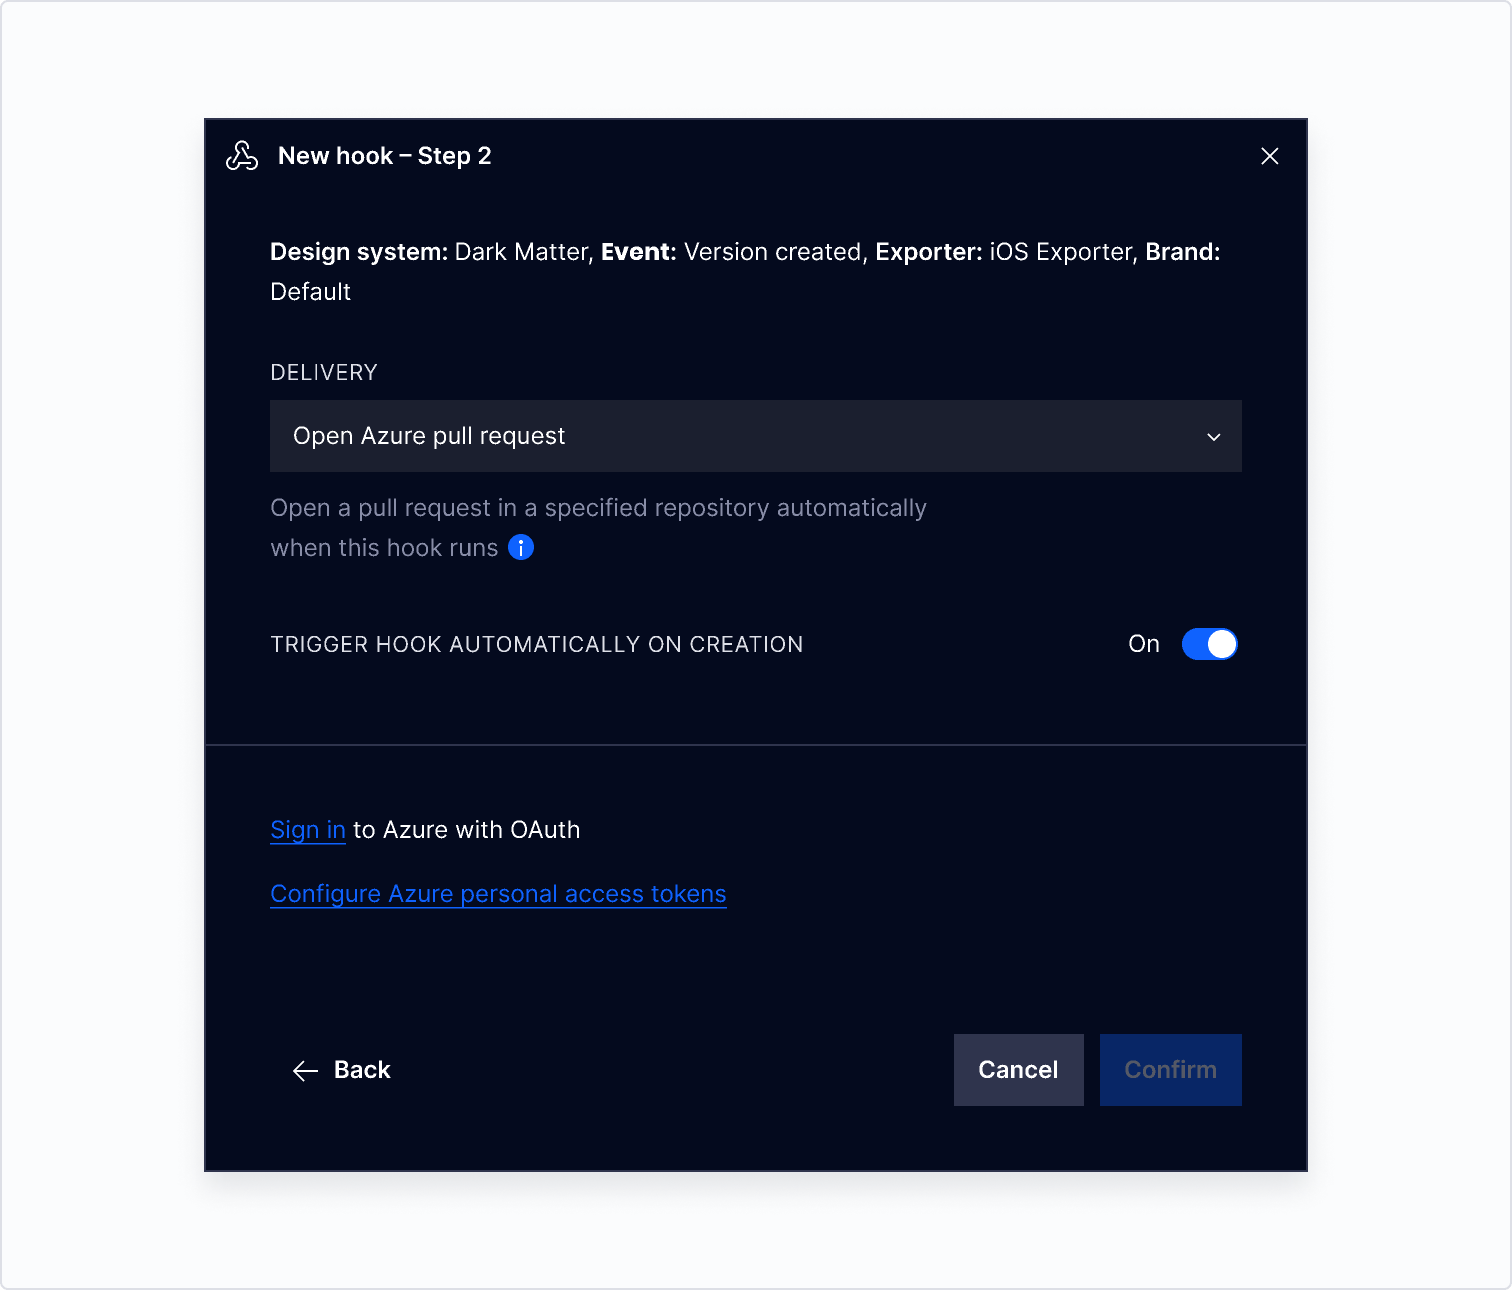Click the back arrow icon
This screenshot has height=1290, width=1512.
pyautogui.click(x=303, y=1070)
